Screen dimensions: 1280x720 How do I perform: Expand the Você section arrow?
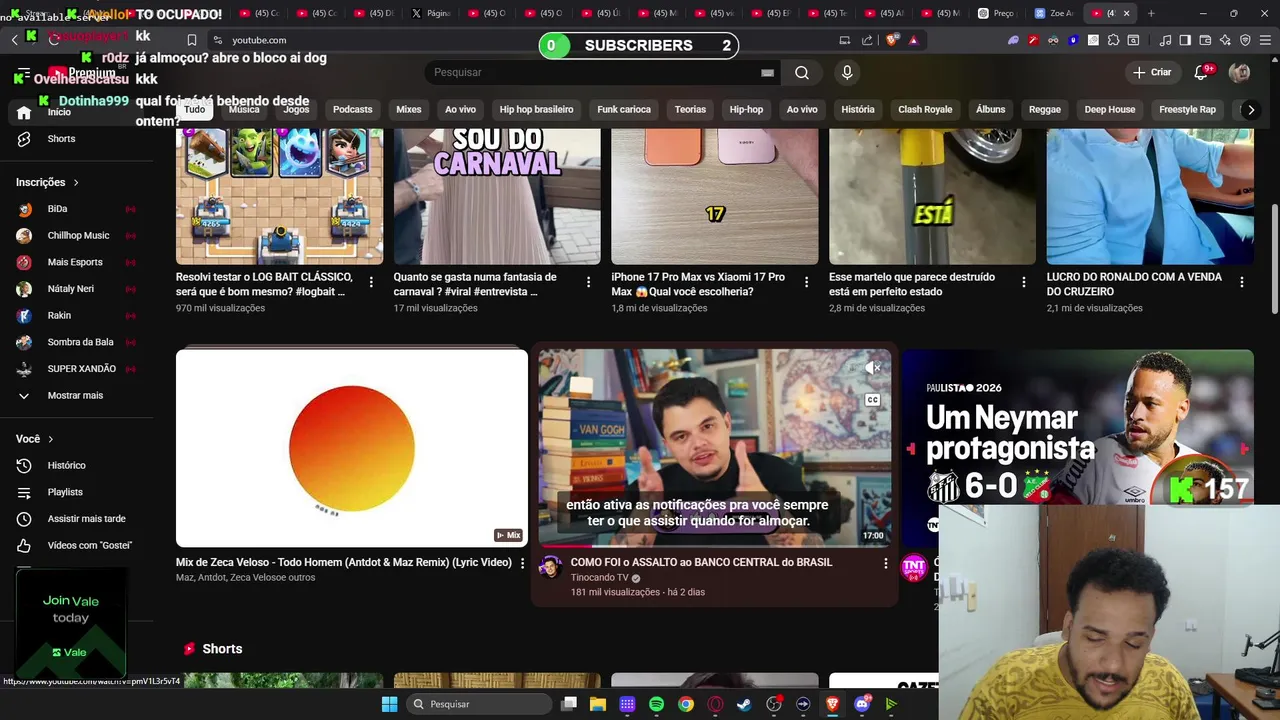coord(50,439)
